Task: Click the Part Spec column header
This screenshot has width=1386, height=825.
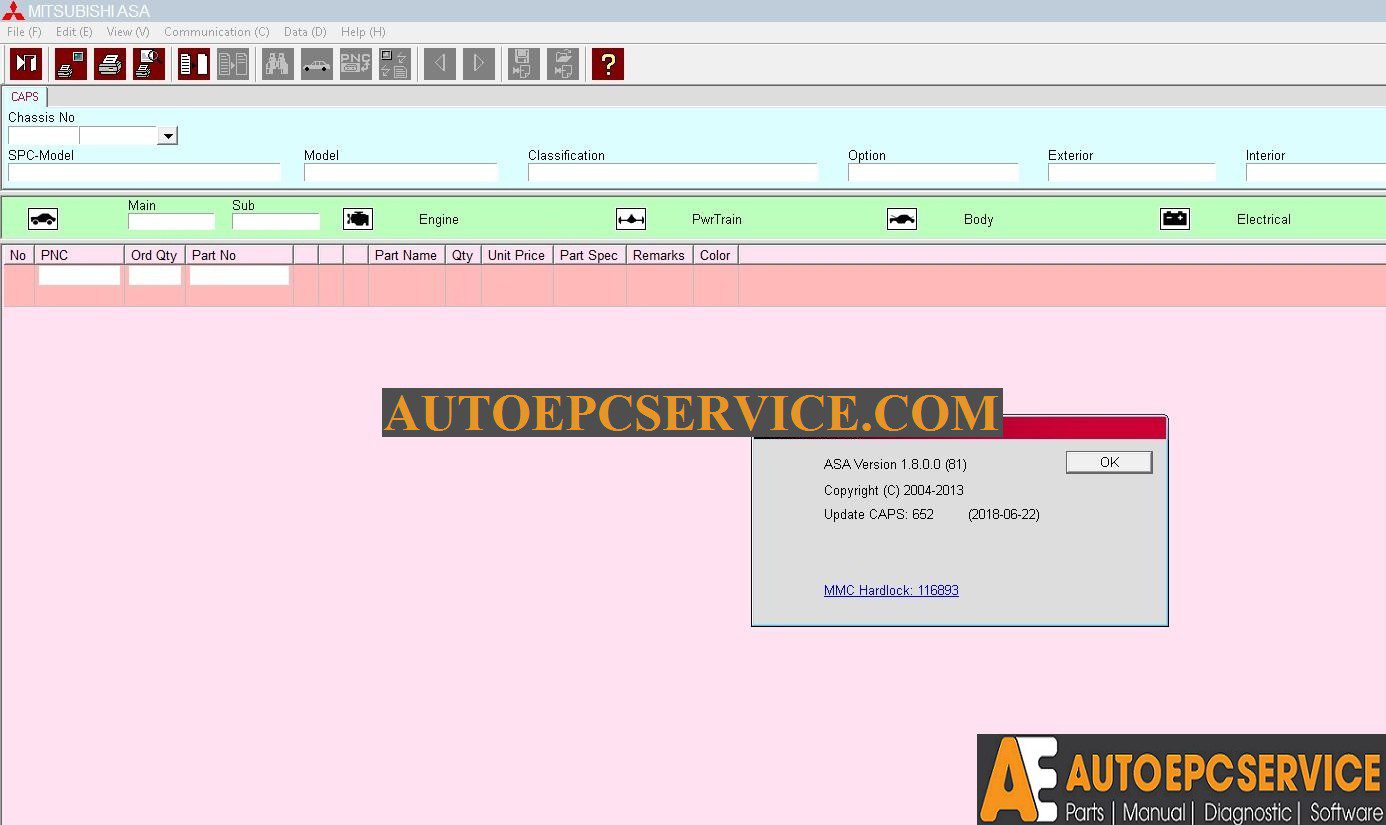Action: pos(590,255)
